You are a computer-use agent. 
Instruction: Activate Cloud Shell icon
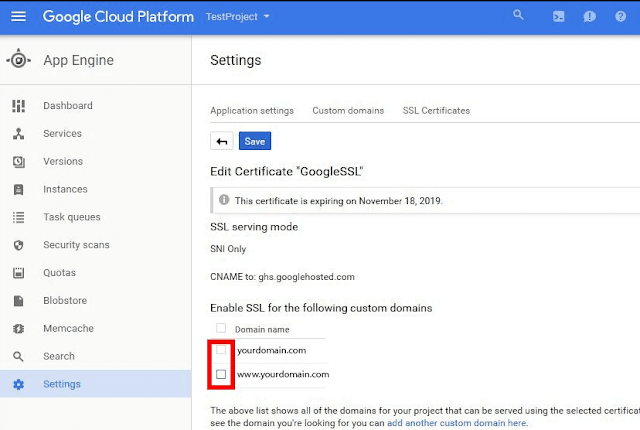558,16
